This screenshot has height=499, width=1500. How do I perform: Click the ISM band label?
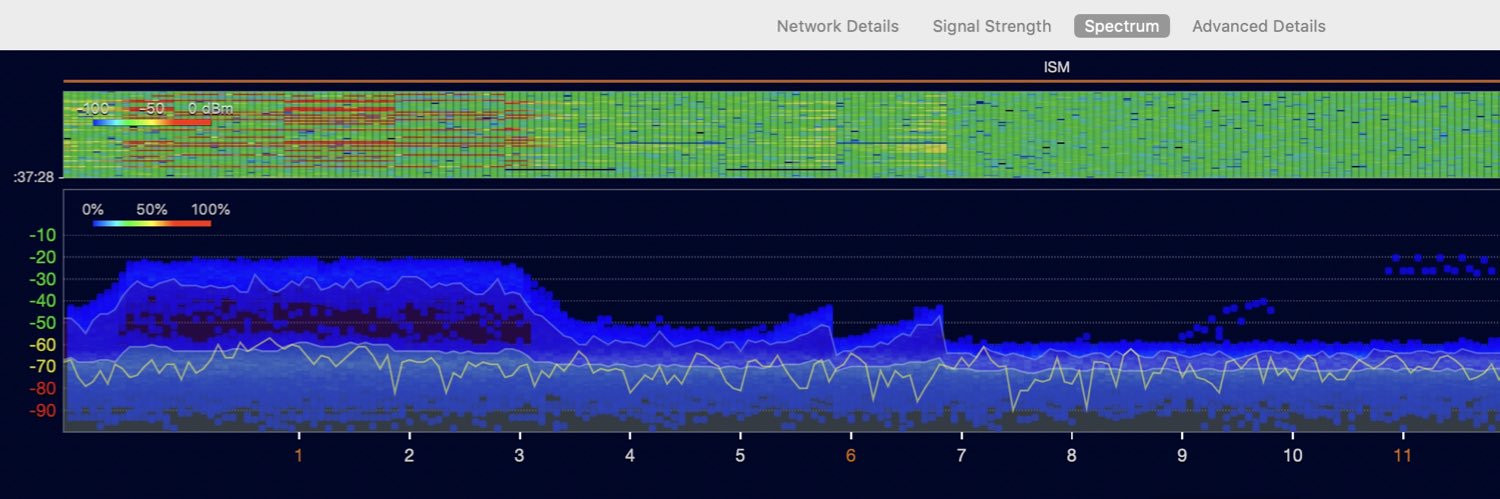pos(1056,67)
